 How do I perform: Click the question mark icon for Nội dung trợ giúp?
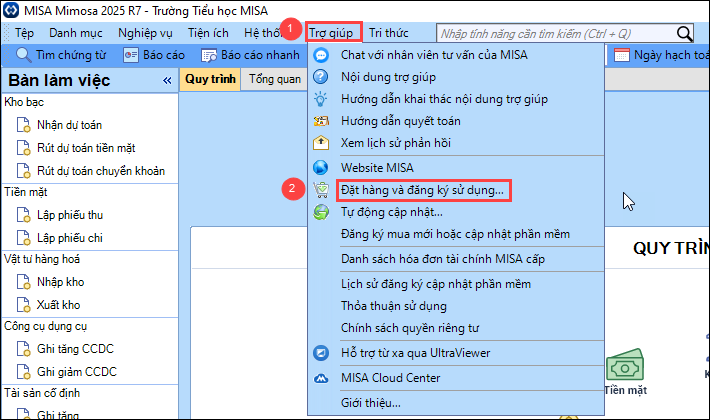pos(321,77)
